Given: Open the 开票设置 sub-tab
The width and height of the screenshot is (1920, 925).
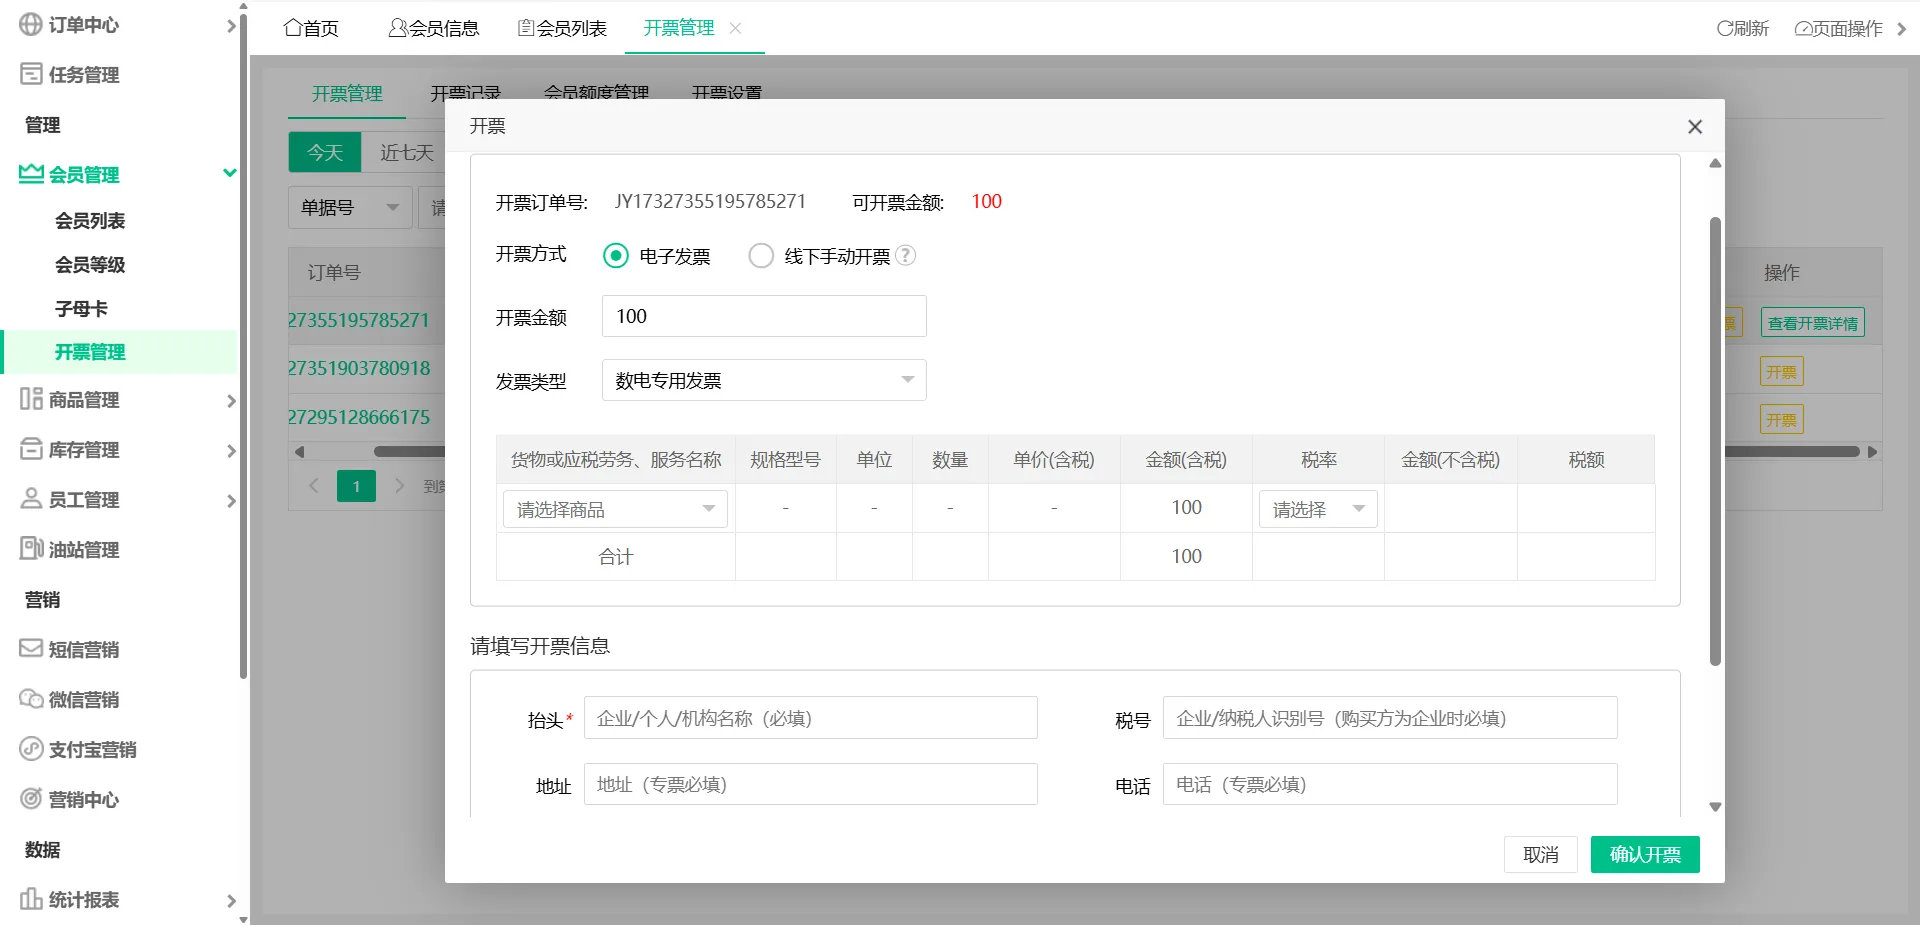Looking at the screenshot, I should pos(727,92).
